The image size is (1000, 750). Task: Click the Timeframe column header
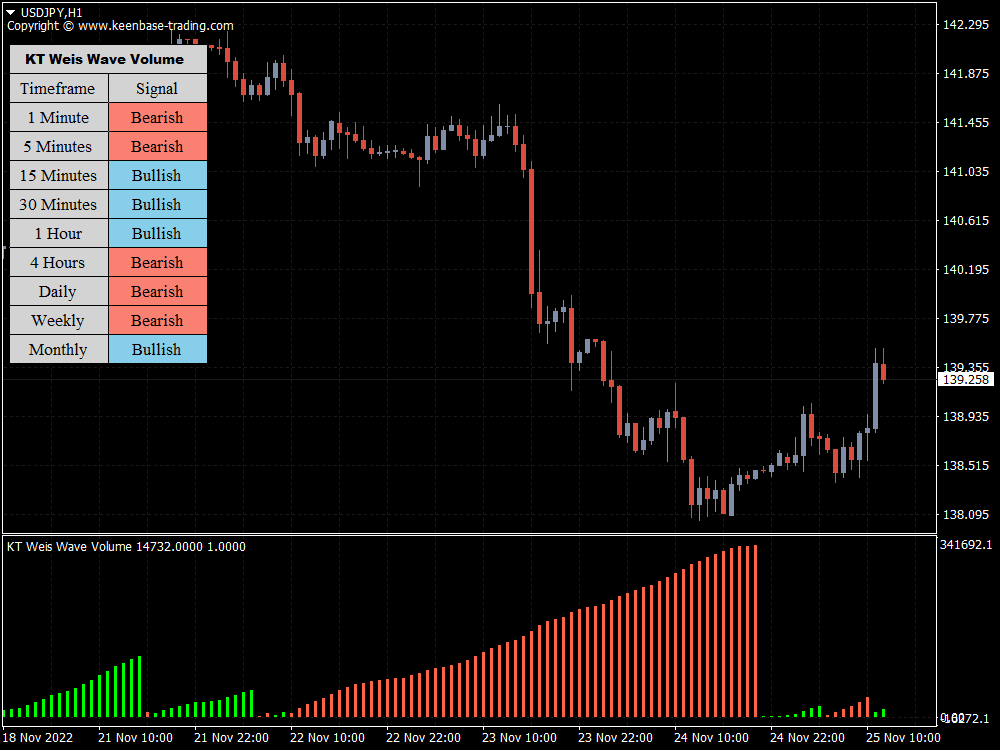tap(59, 88)
